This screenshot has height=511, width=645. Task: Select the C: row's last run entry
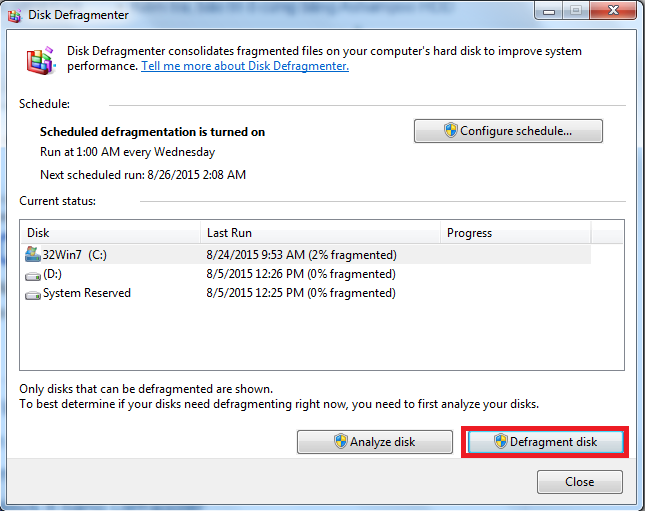(301, 254)
